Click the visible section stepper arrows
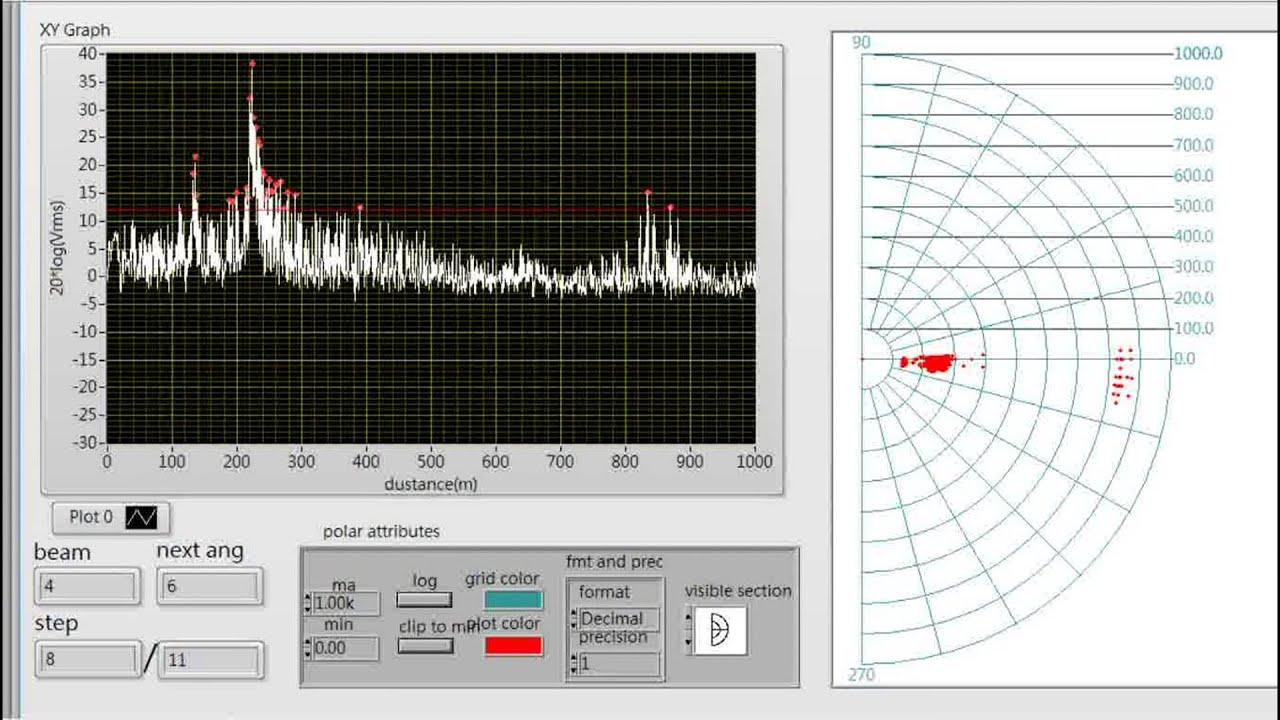The height and width of the screenshot is (720, 1280). pos(689,630)
